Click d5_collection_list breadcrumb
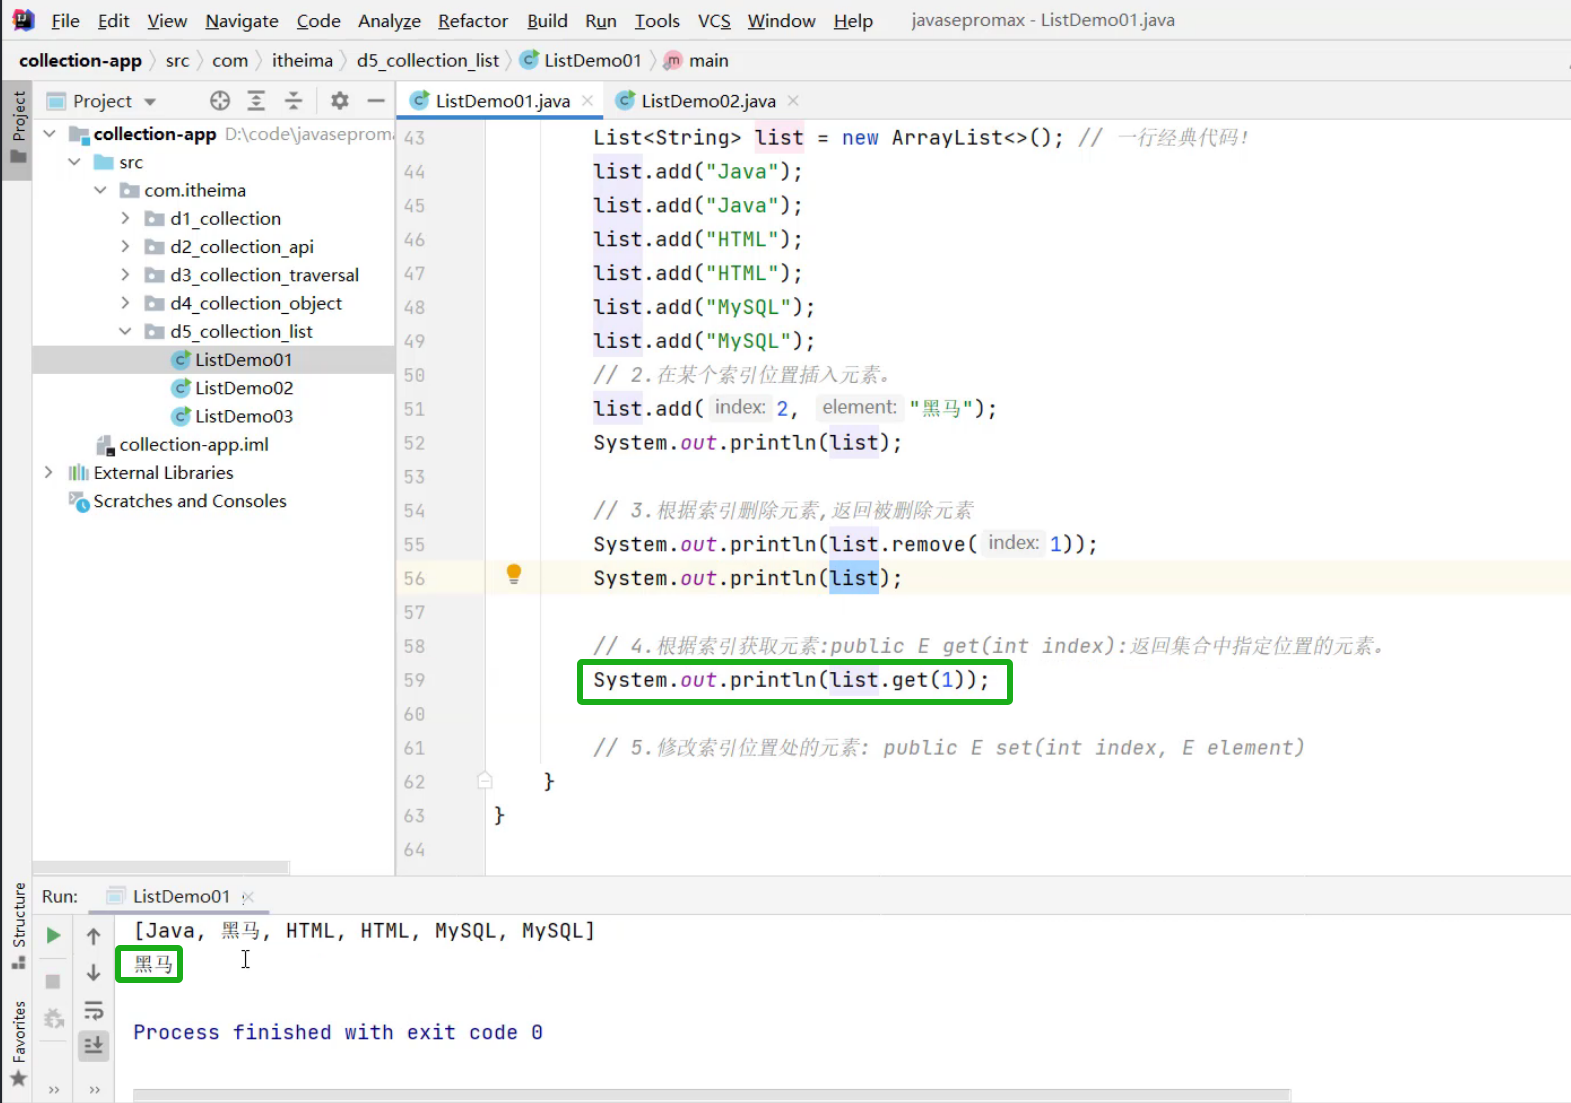This screenshot has width=1571, height=1103. pos(428,60)
